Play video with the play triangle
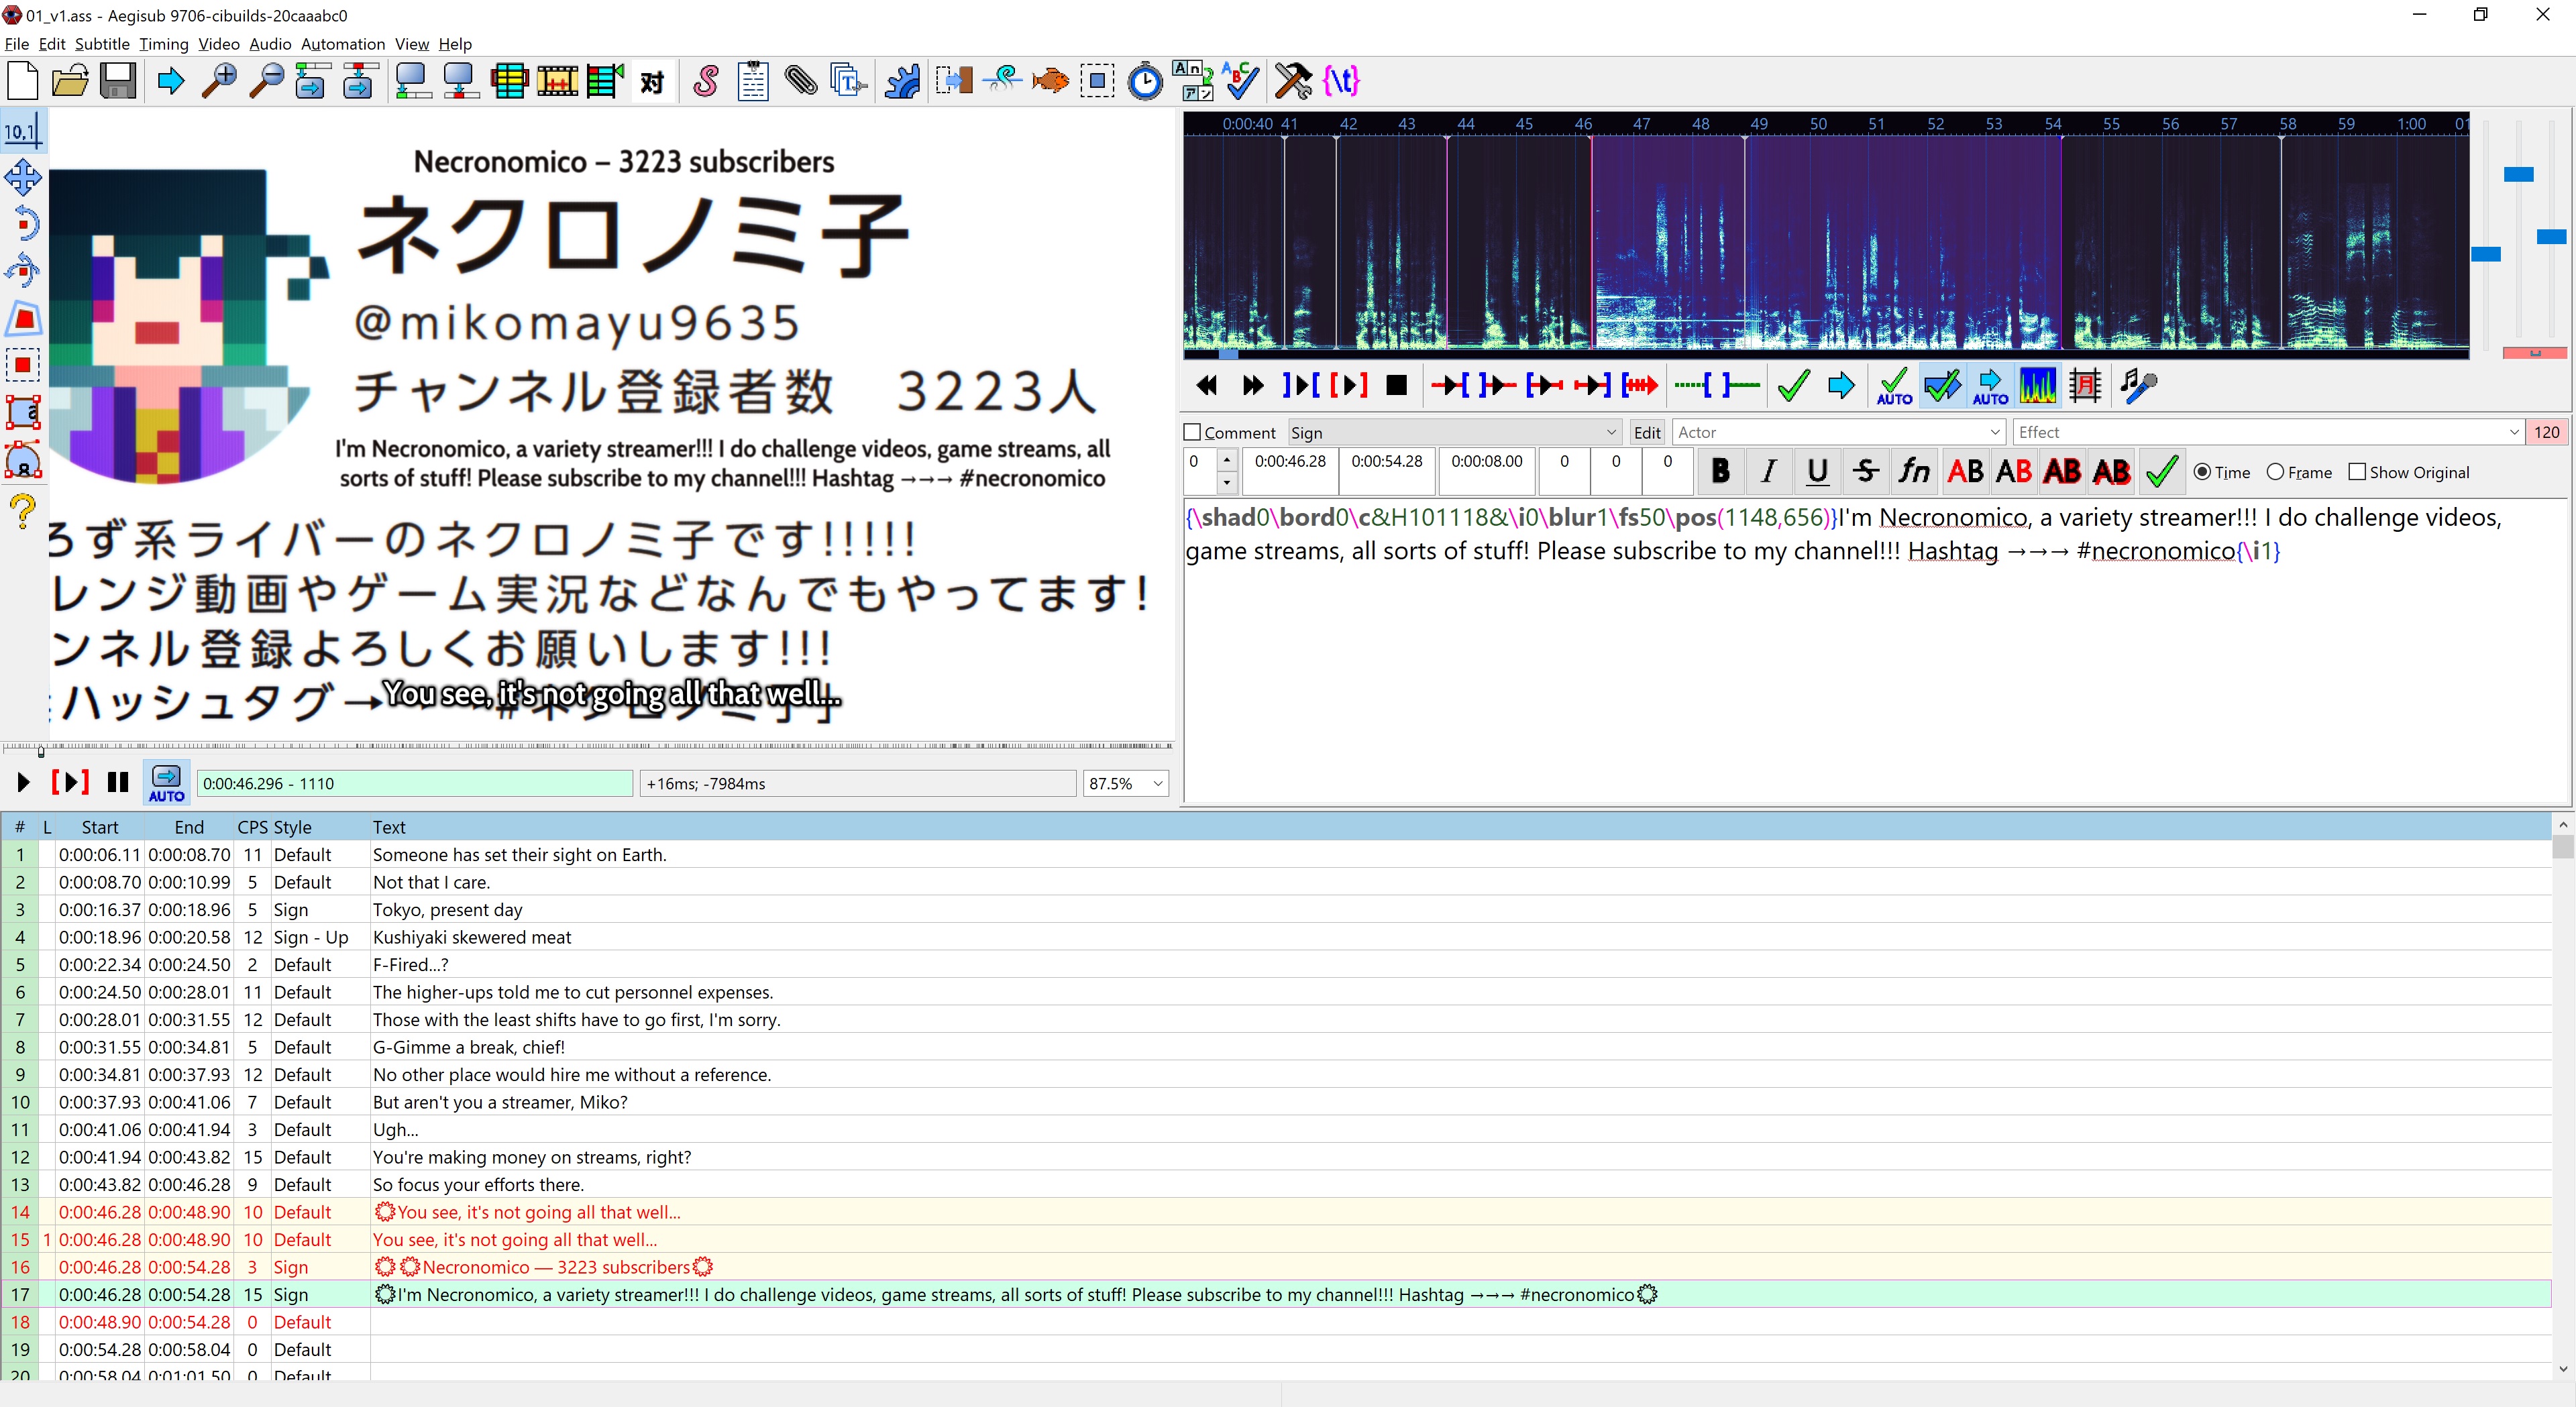Screen dimensions: 2576x1407 point(24,783)
